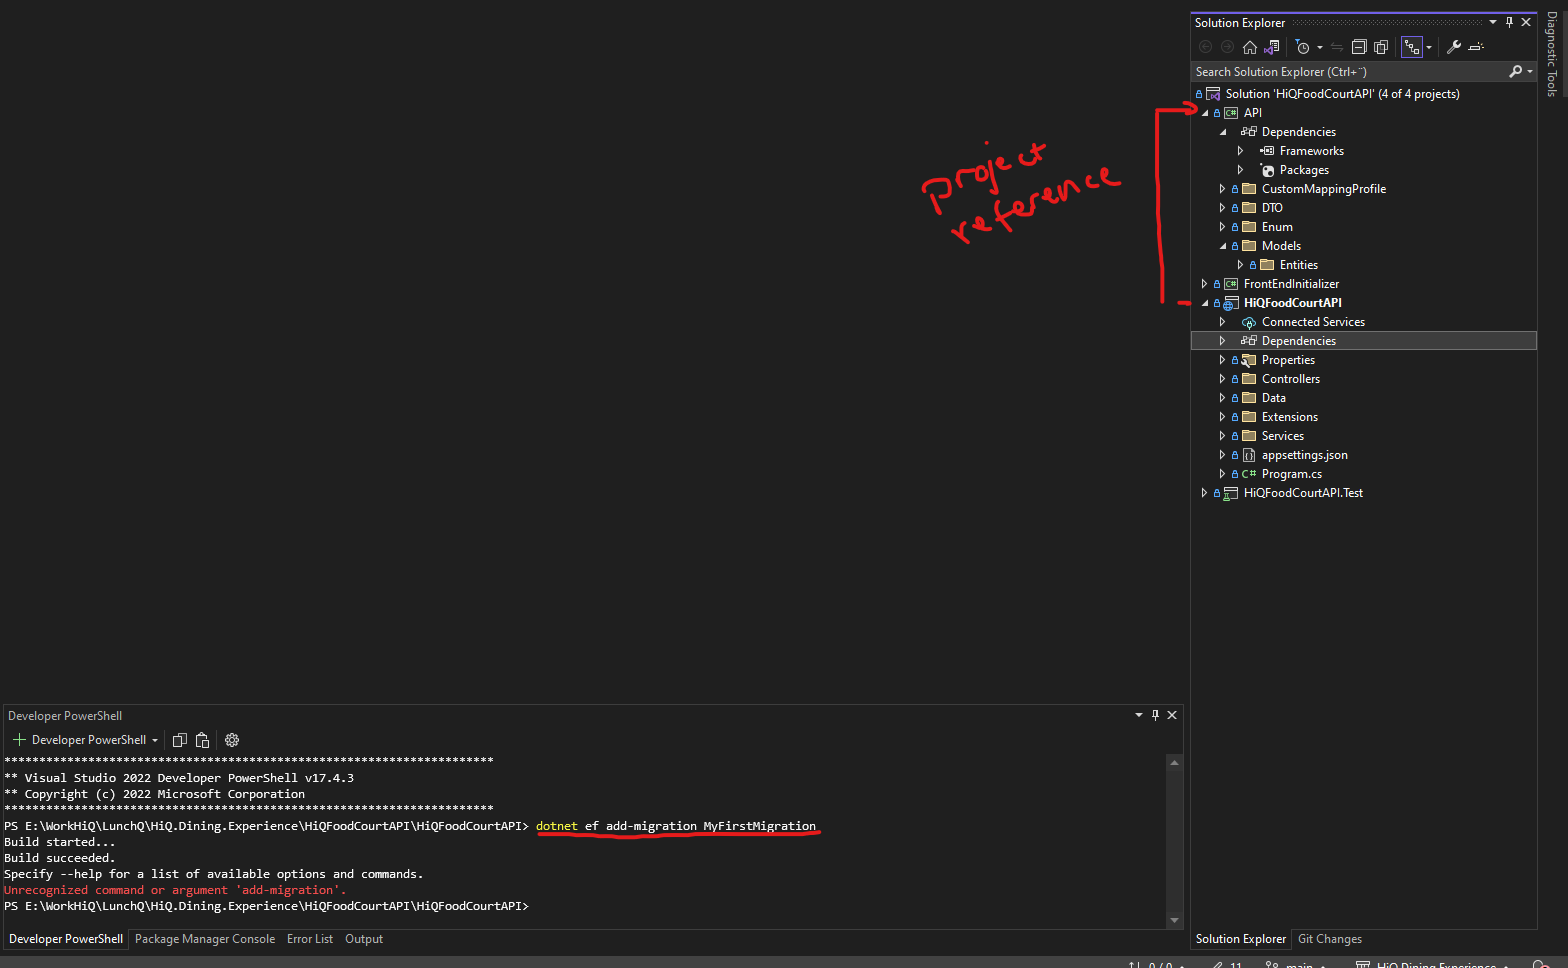Select the Developer PowerShell bottom tab
1568x968 pixels.
[x=66, y=939]
